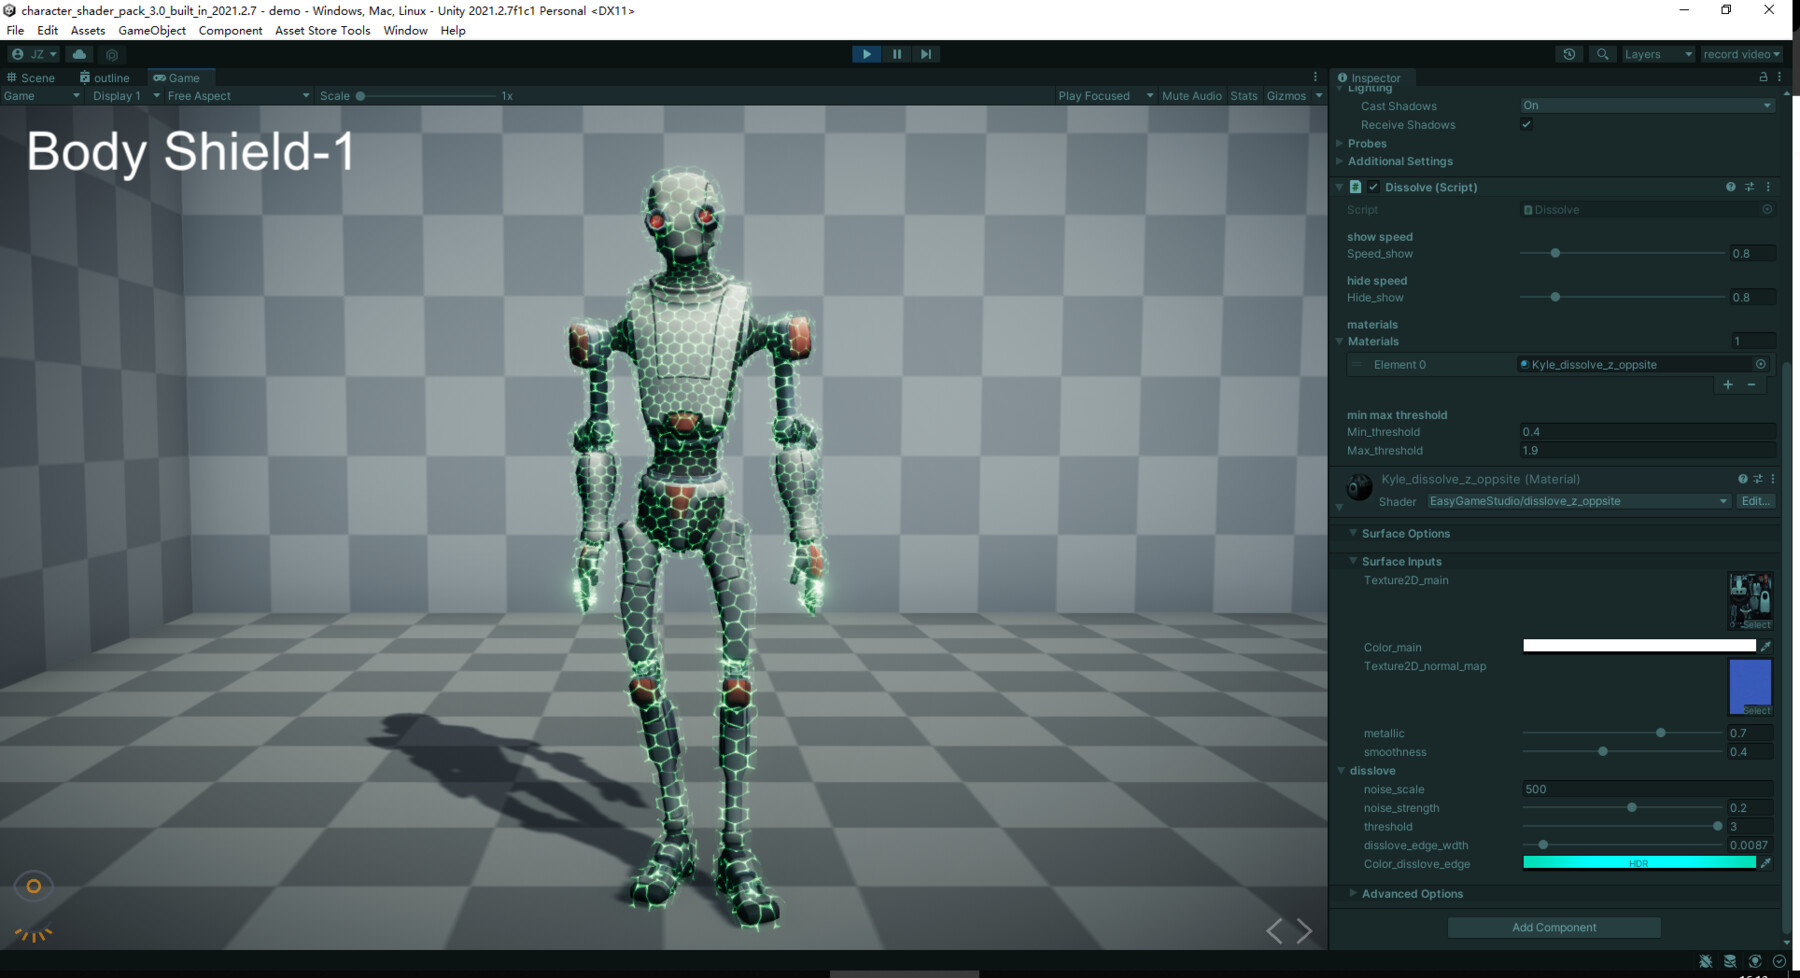
Task: Switch to the outline tab
Action: click(104, 77)
